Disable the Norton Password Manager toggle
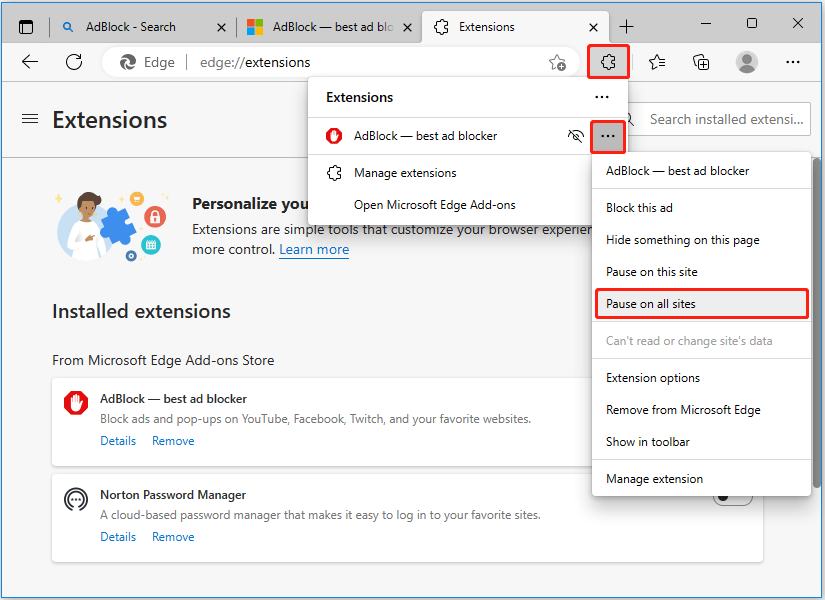The image size is (825, 600). pyautogui.click(x=733, y=494)
